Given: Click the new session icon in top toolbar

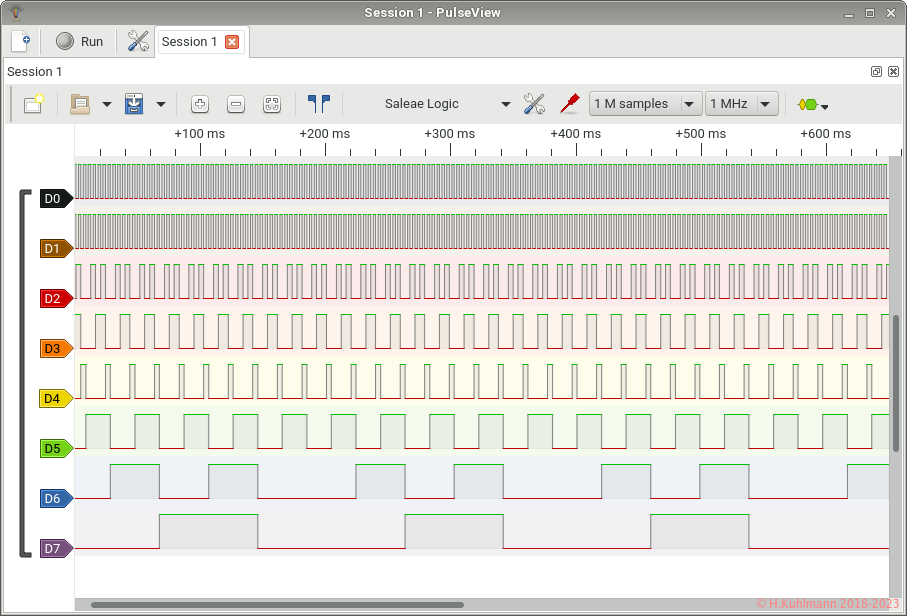Looking at the screenshot, I should tap(20, 41).
